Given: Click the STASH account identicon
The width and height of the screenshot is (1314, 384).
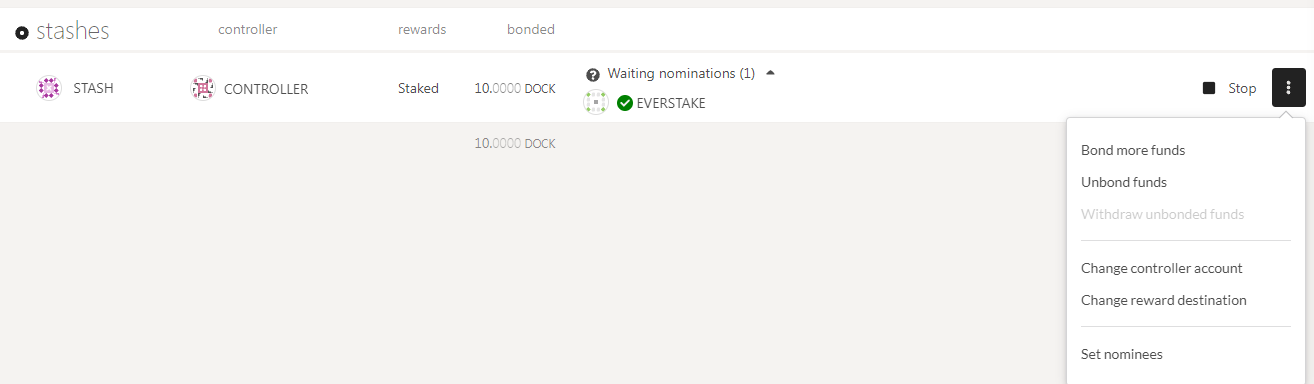Looking at the screenshot, I should [49, 88].
